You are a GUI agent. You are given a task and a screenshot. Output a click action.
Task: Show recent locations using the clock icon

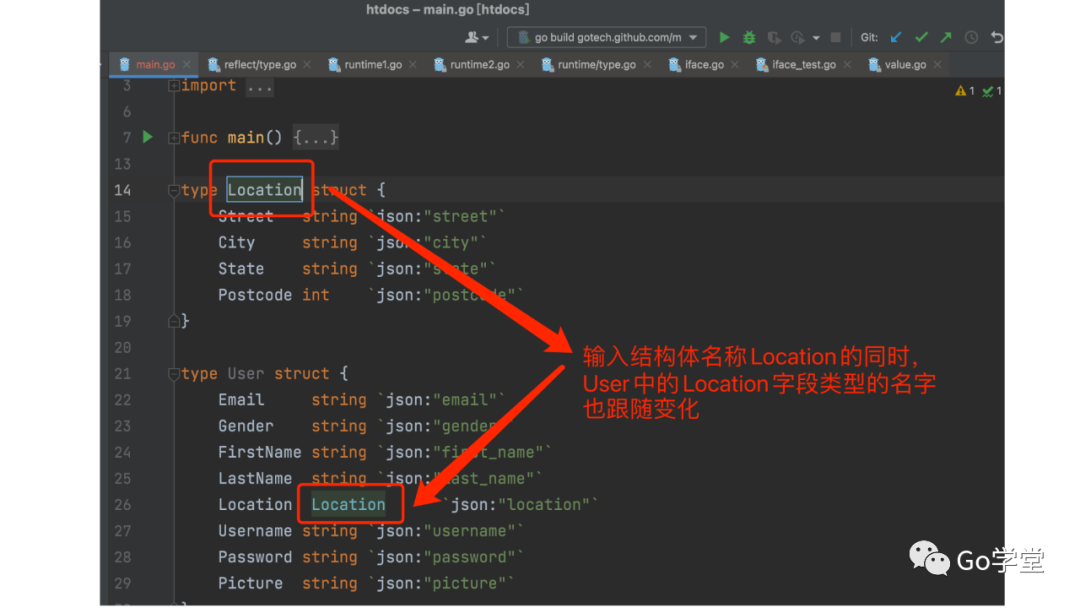[x=970, y=37]
